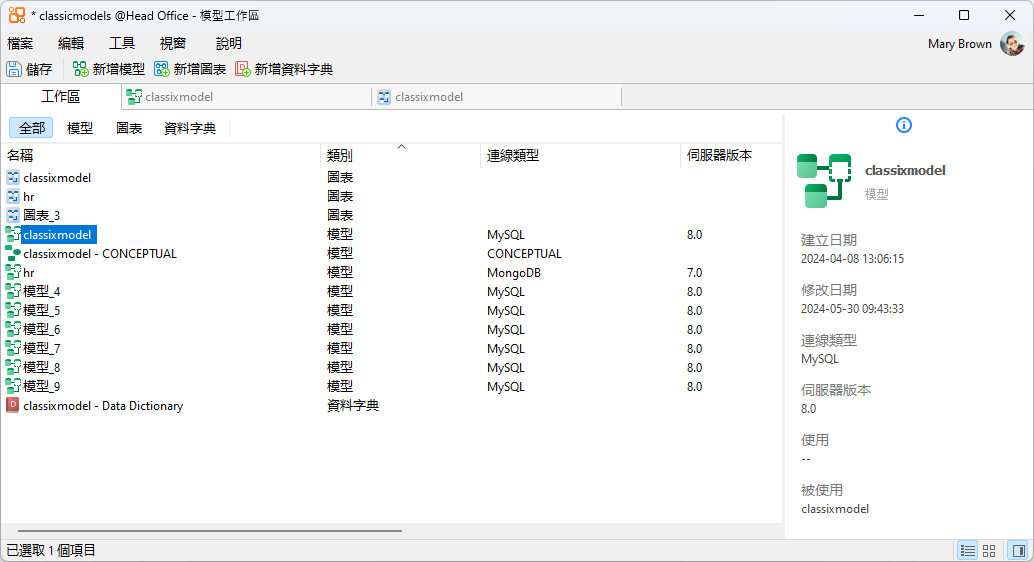This screenshot has width=1034, height=562.
Task: Click the Mary Brown username
Action: 959,44
